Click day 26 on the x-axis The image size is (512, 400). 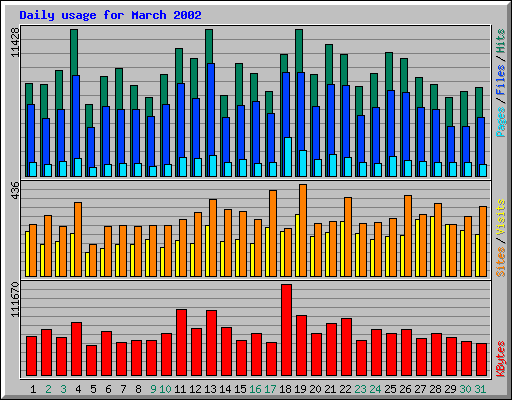(405, 389)
